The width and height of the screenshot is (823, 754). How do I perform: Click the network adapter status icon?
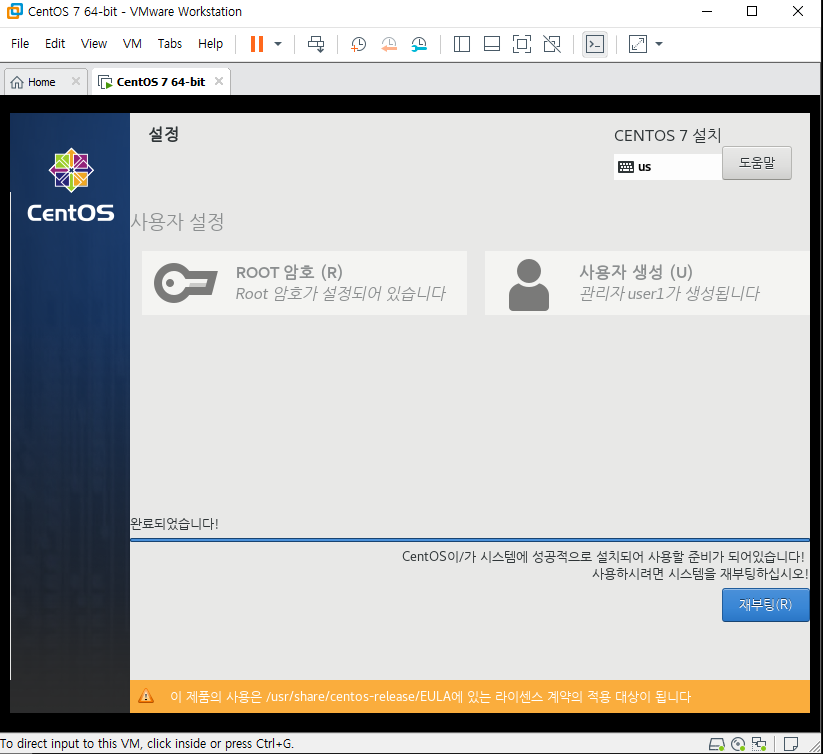759,744
